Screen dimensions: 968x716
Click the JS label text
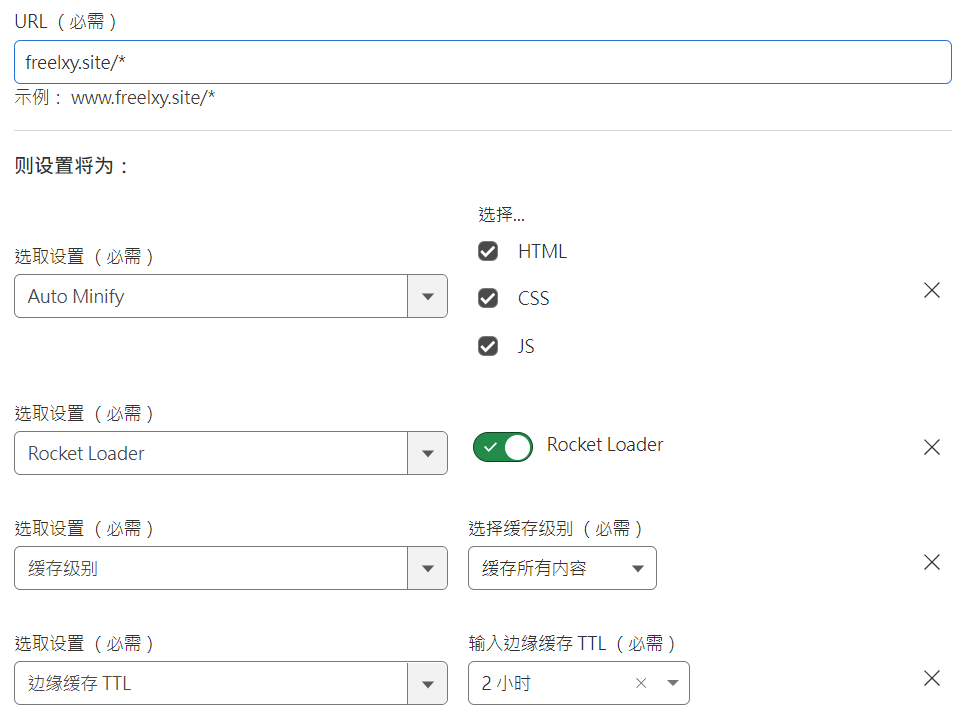[x=526, y=347]
